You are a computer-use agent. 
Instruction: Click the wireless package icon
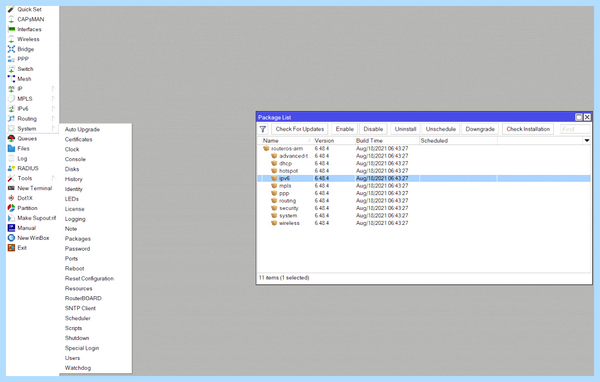pos(274,223)
